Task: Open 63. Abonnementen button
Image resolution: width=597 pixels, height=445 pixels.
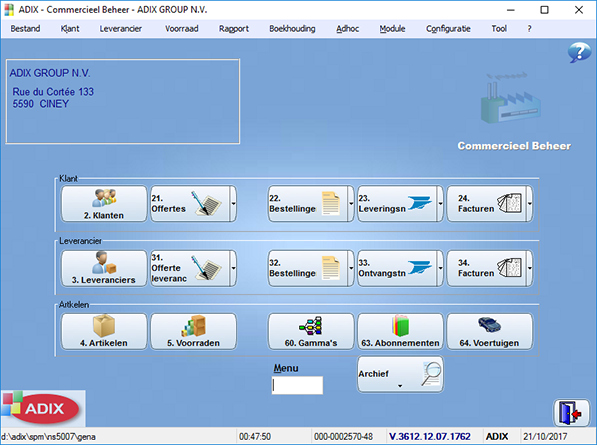Action: 400,332
